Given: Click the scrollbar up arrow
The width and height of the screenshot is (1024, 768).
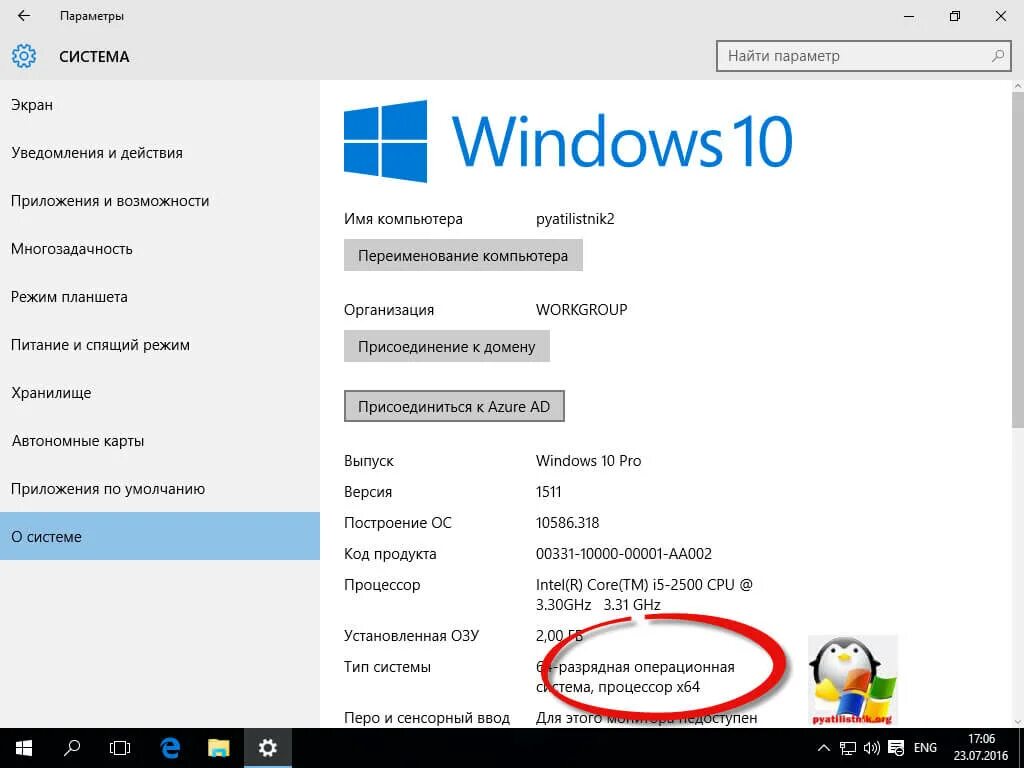Looking at the screenshot, I should pyautogui.click(x=1017, y=86).
